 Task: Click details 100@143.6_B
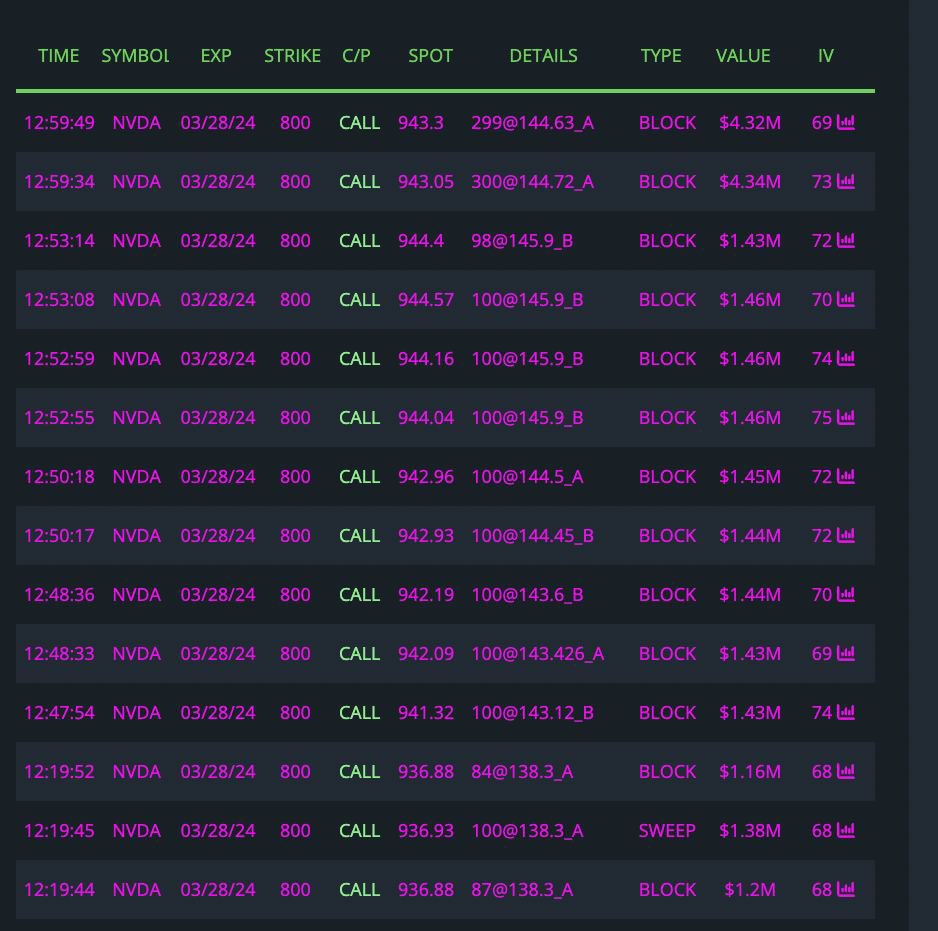[527, 594]
